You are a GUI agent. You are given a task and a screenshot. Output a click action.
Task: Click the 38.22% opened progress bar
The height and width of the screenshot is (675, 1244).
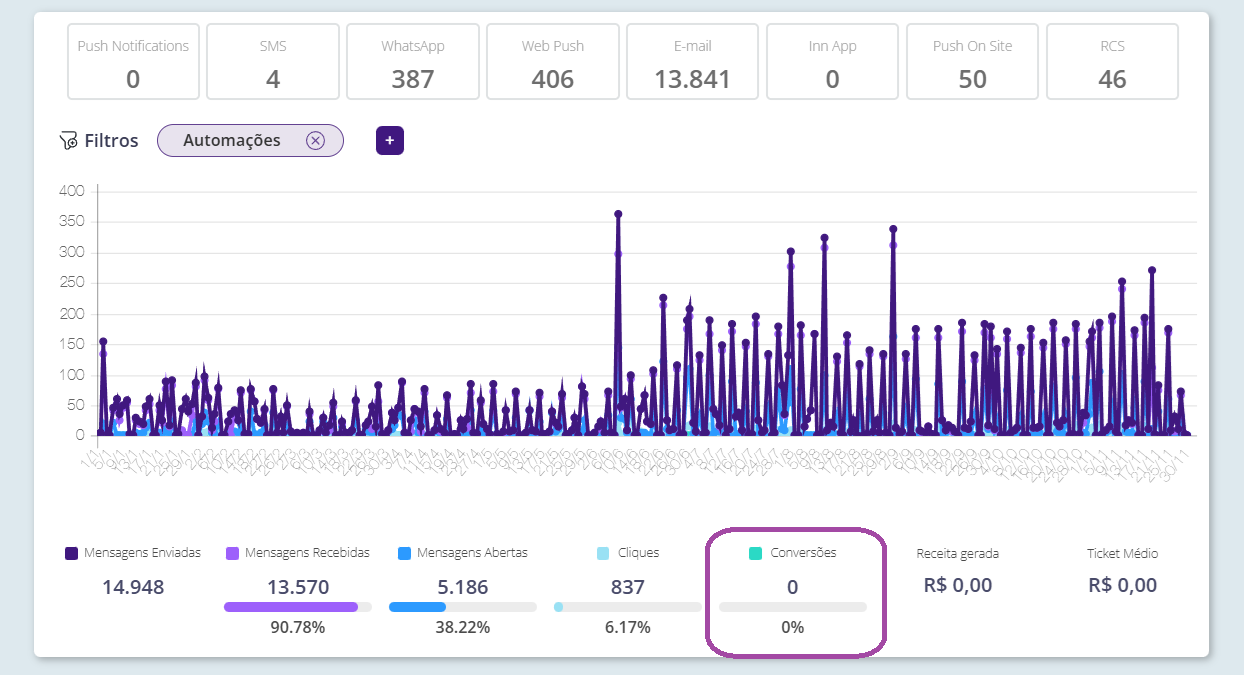pyautogui.click(x=462, y=607)
